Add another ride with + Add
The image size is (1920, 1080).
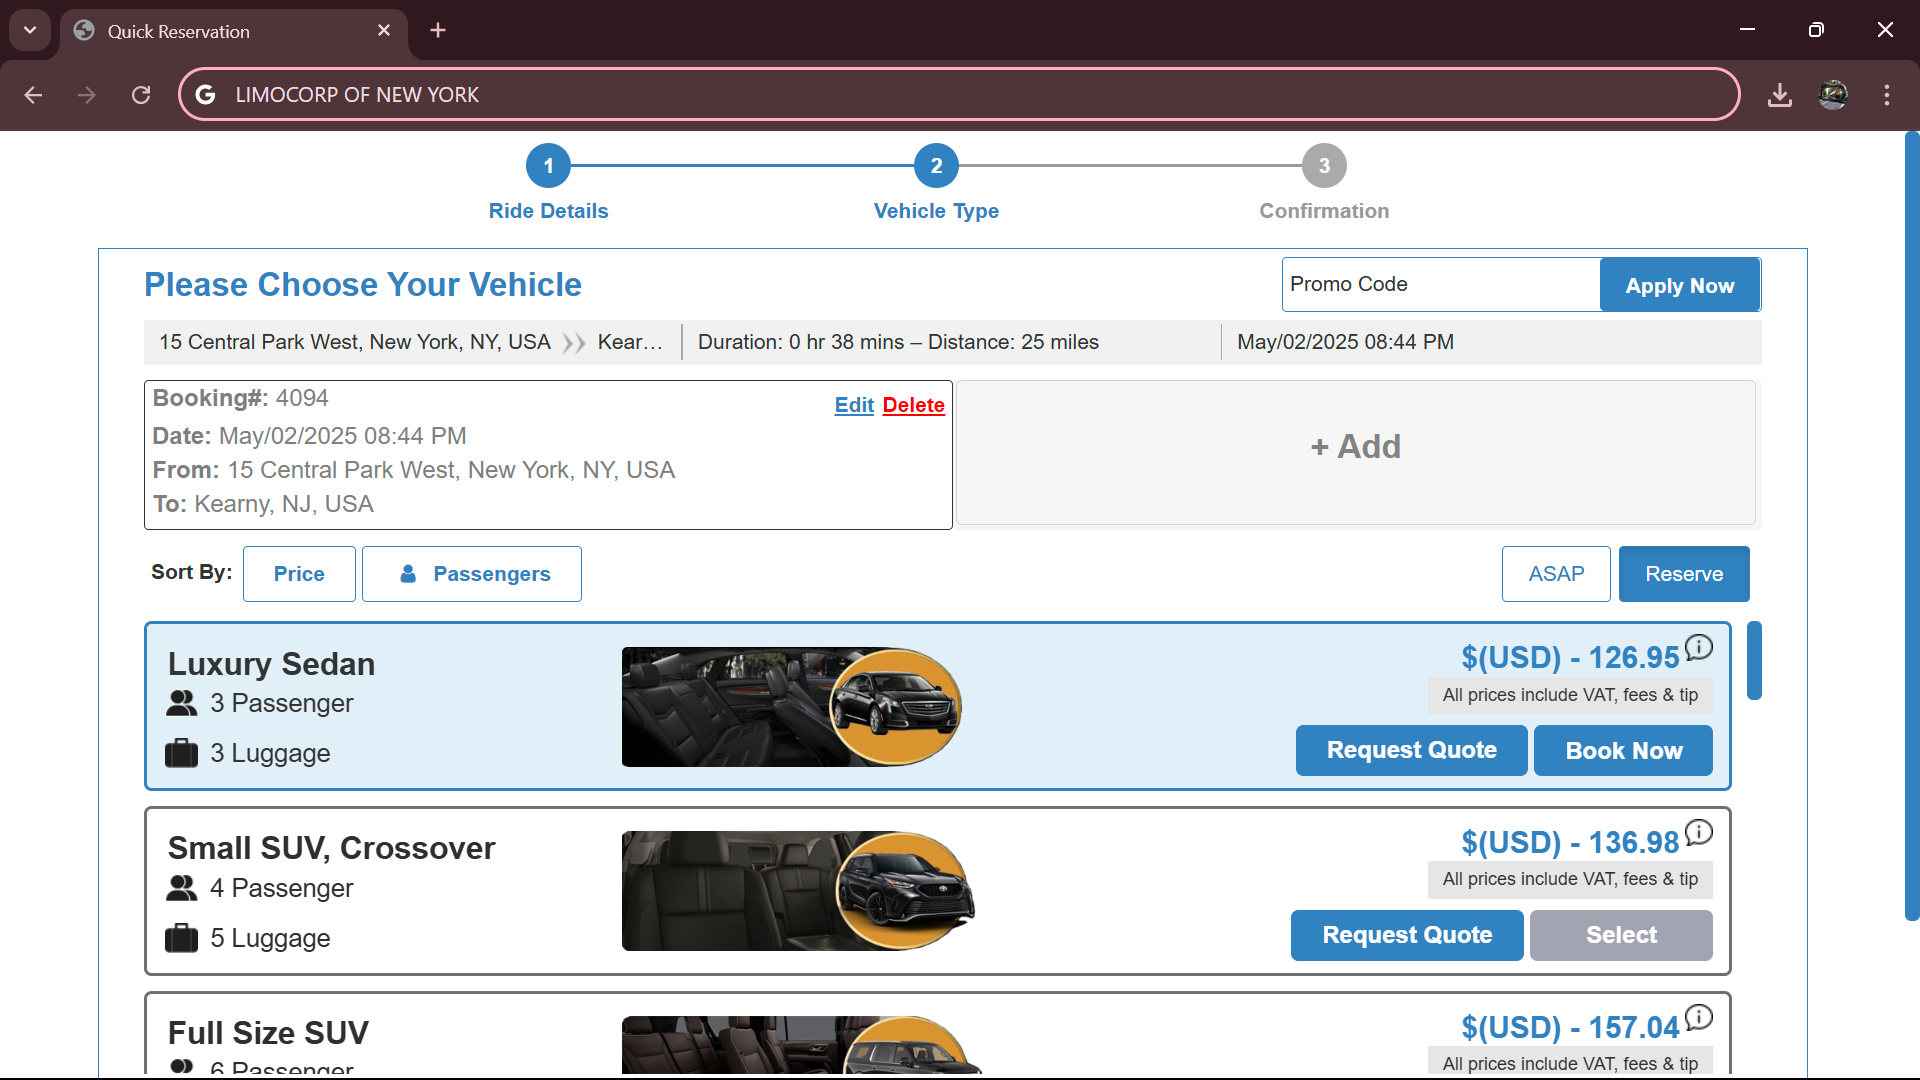pos(1356,451)
